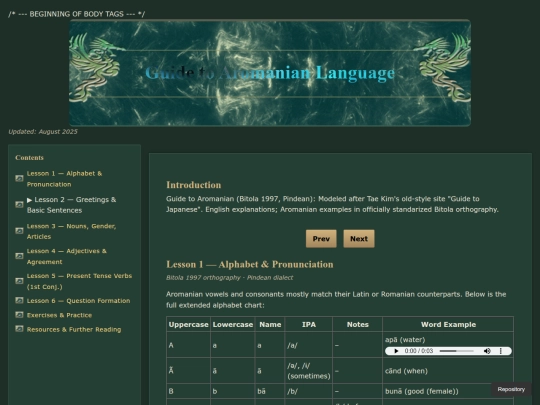Go to Lesson 6 — Question Formation
Screen dimensions: 540x405
coord(79,301)
